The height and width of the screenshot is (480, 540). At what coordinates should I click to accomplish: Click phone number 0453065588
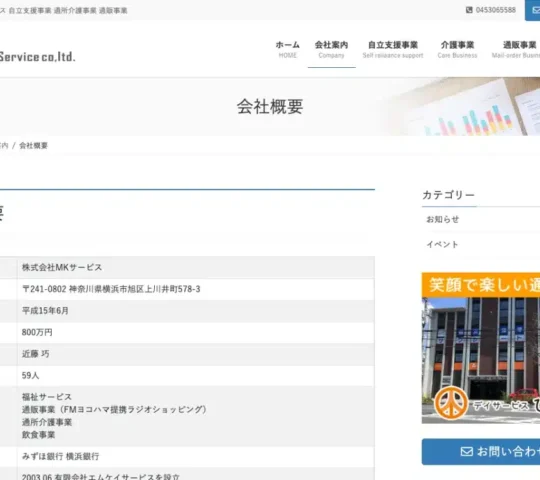tap(496, 10)
